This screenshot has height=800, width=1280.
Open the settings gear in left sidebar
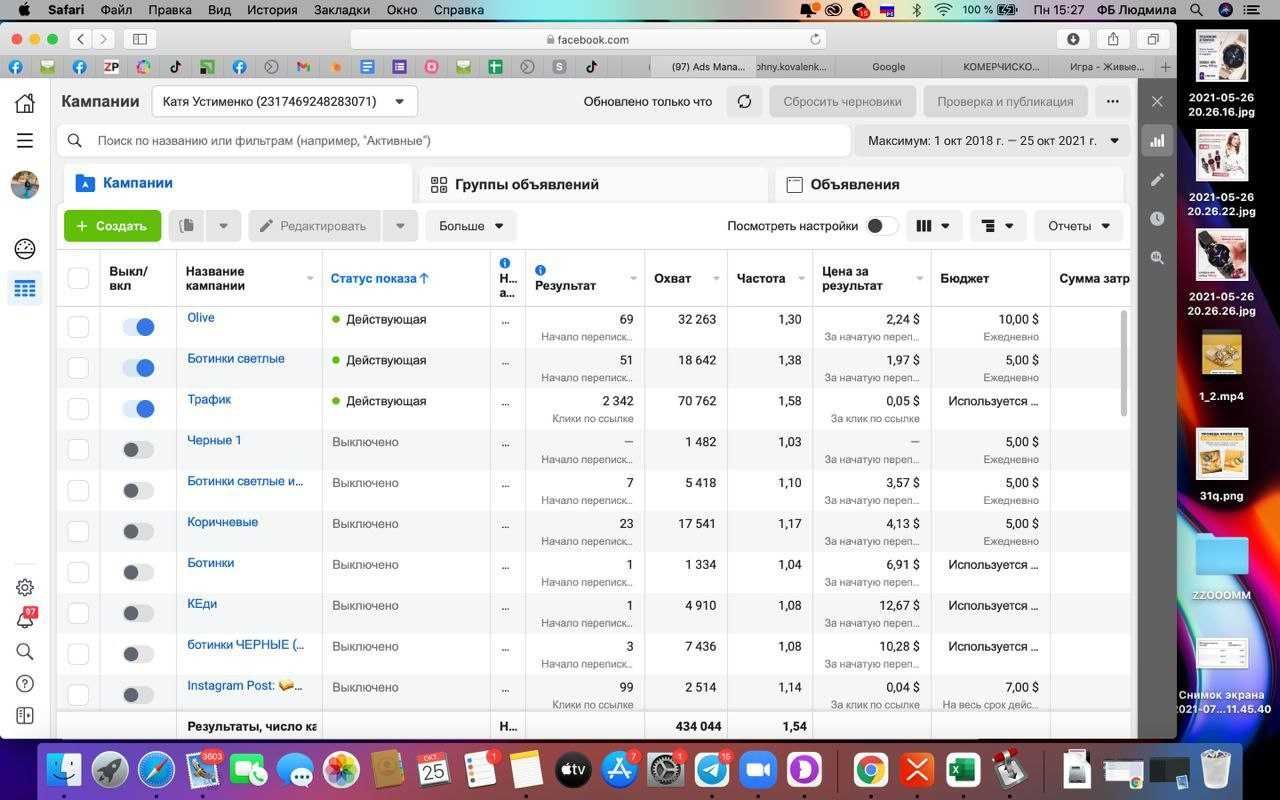pos(25,588)
